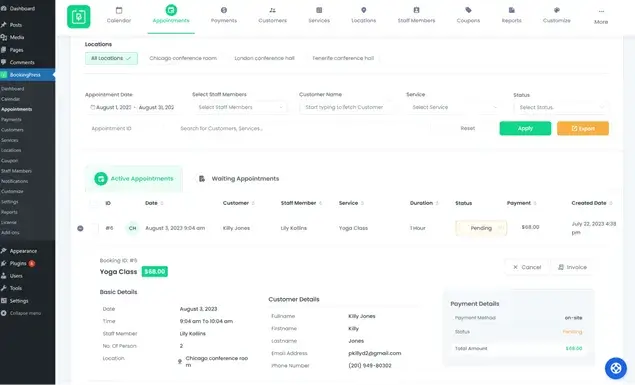Open BookingPress in WordPress sidebar menu
This screenshot has width=635, height=385.
(28, 75)
